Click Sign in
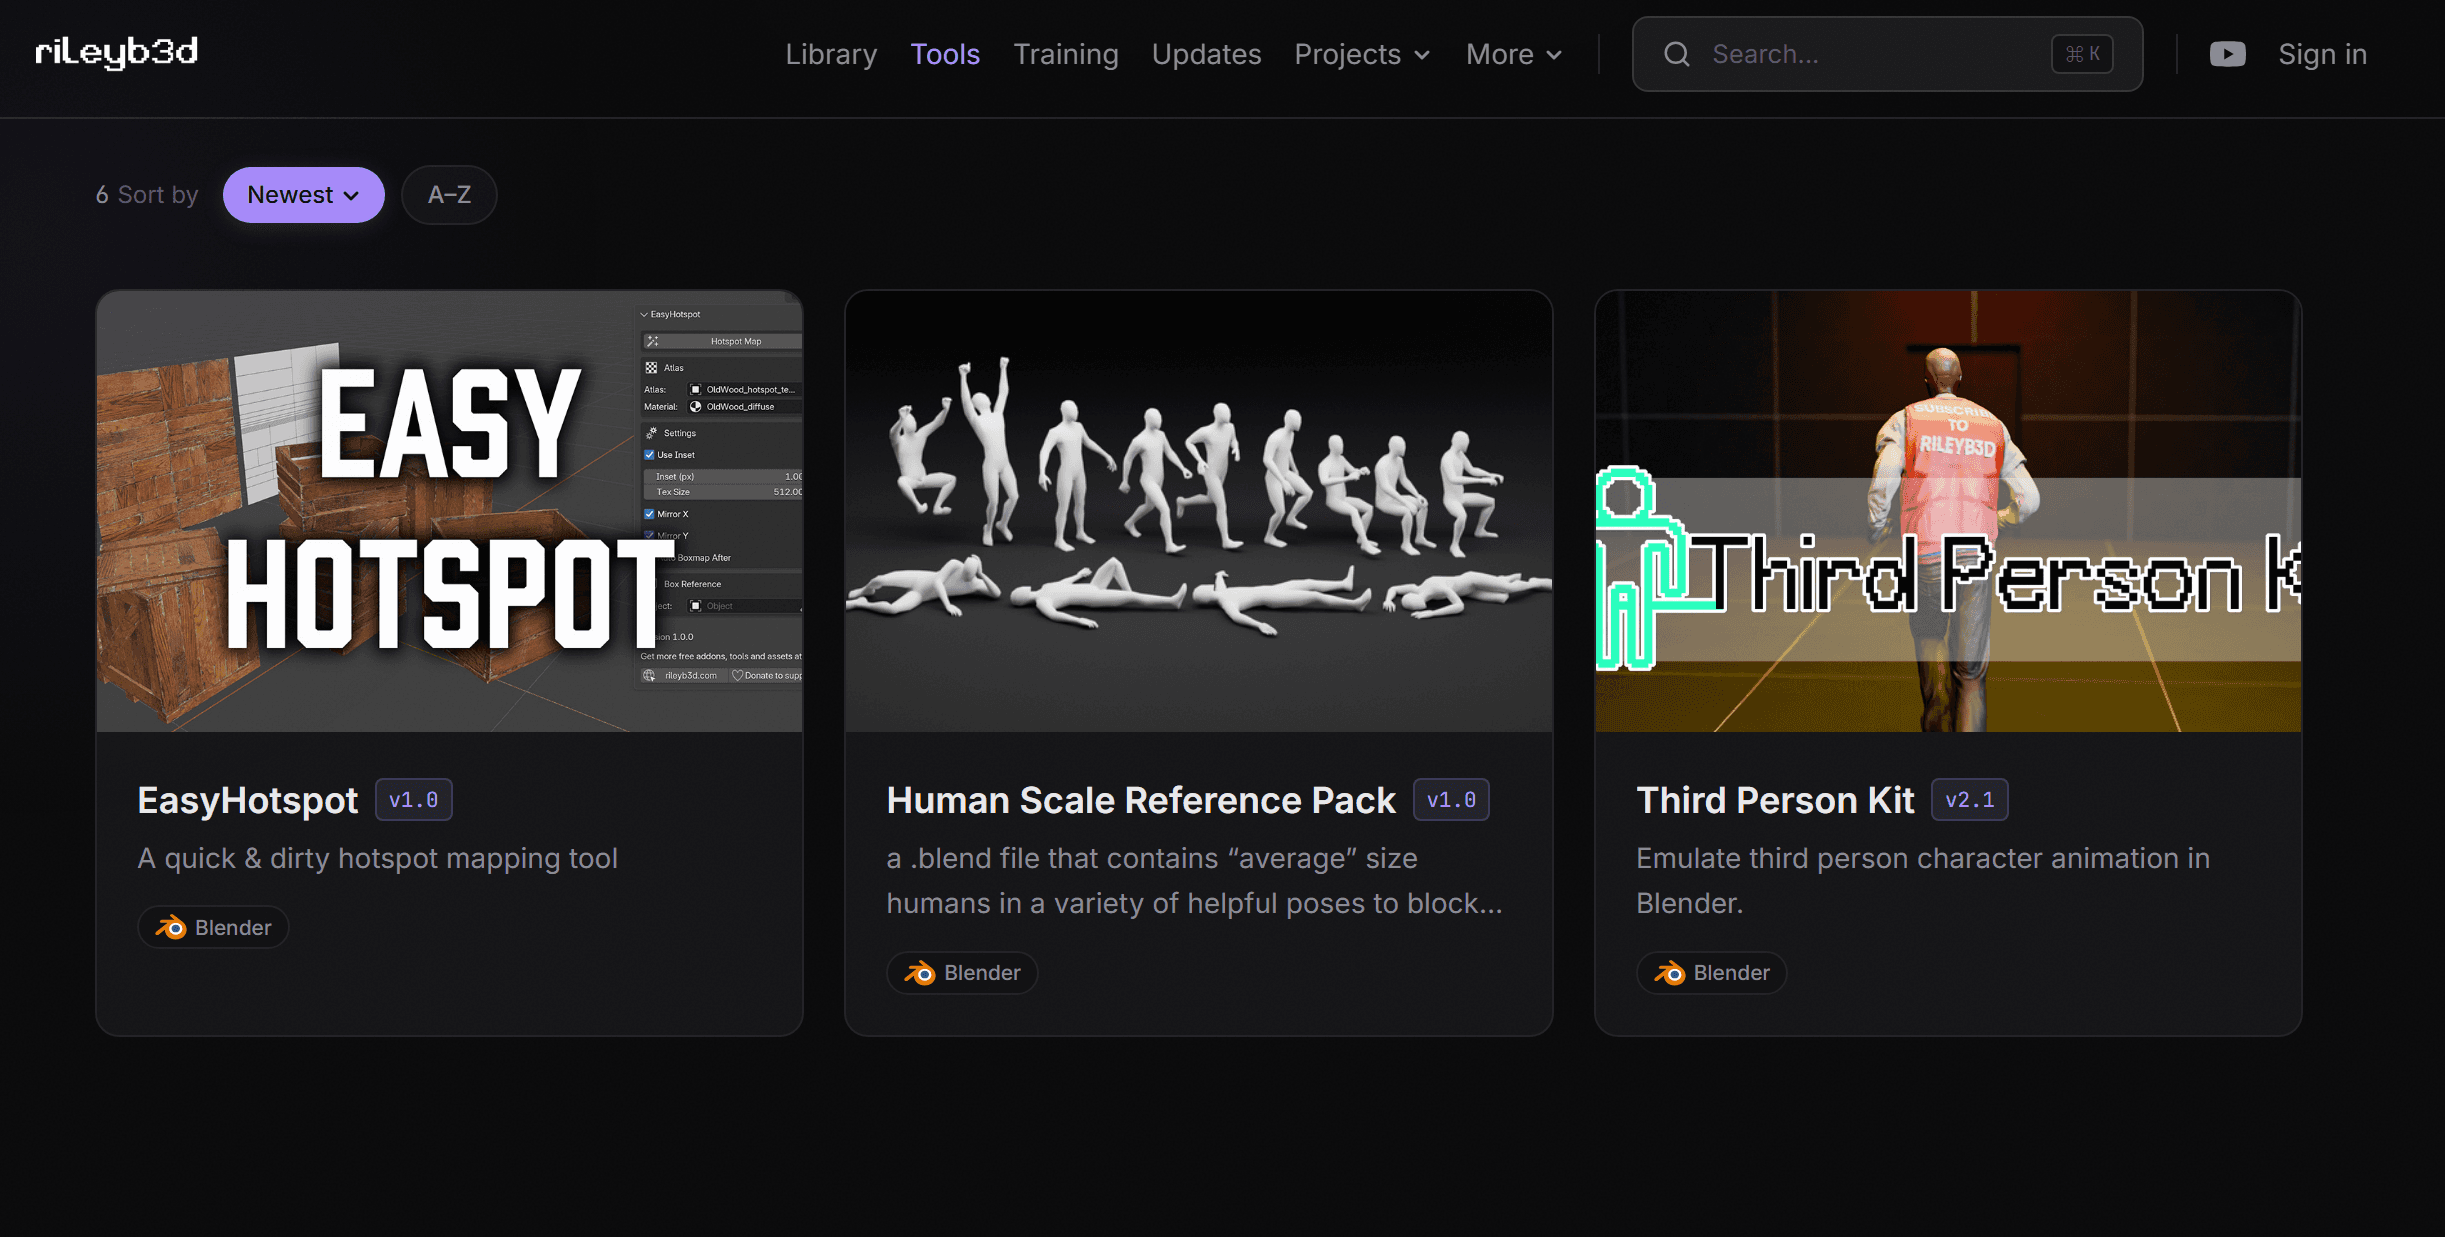This screenshot has height=1237, width=2445. click(2322, 54)
